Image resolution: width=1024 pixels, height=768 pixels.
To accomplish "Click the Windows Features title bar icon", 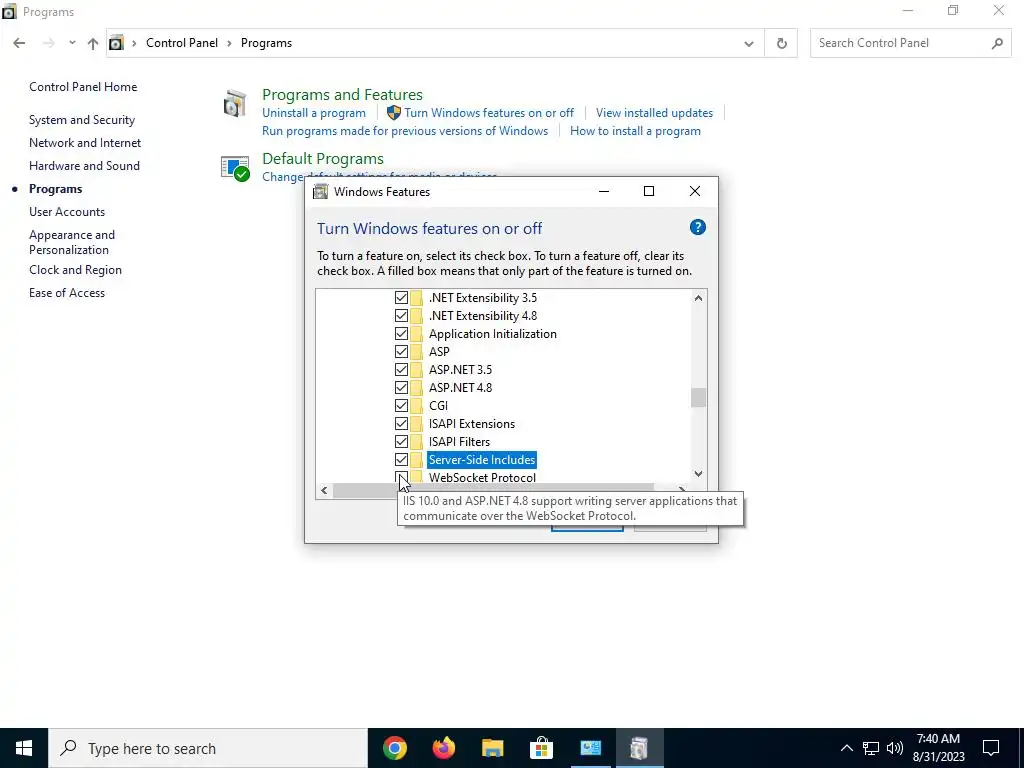I will pos(320,191).
